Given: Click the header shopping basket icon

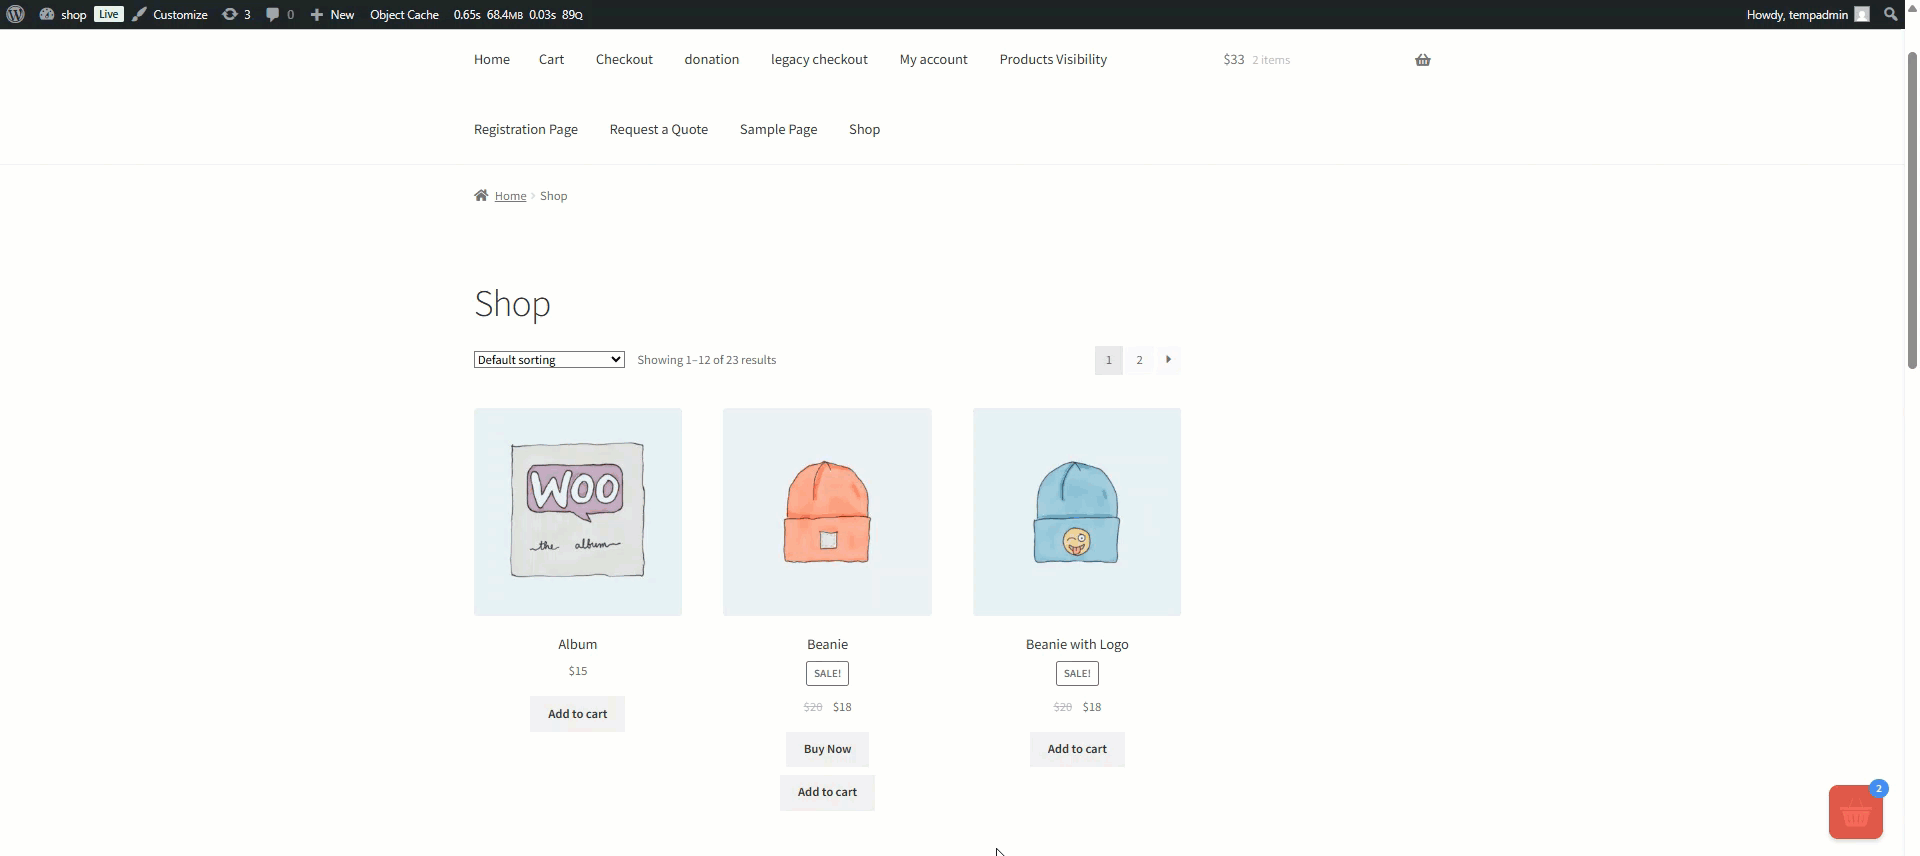Looking at the screenshot, I should coord(1422,60).
